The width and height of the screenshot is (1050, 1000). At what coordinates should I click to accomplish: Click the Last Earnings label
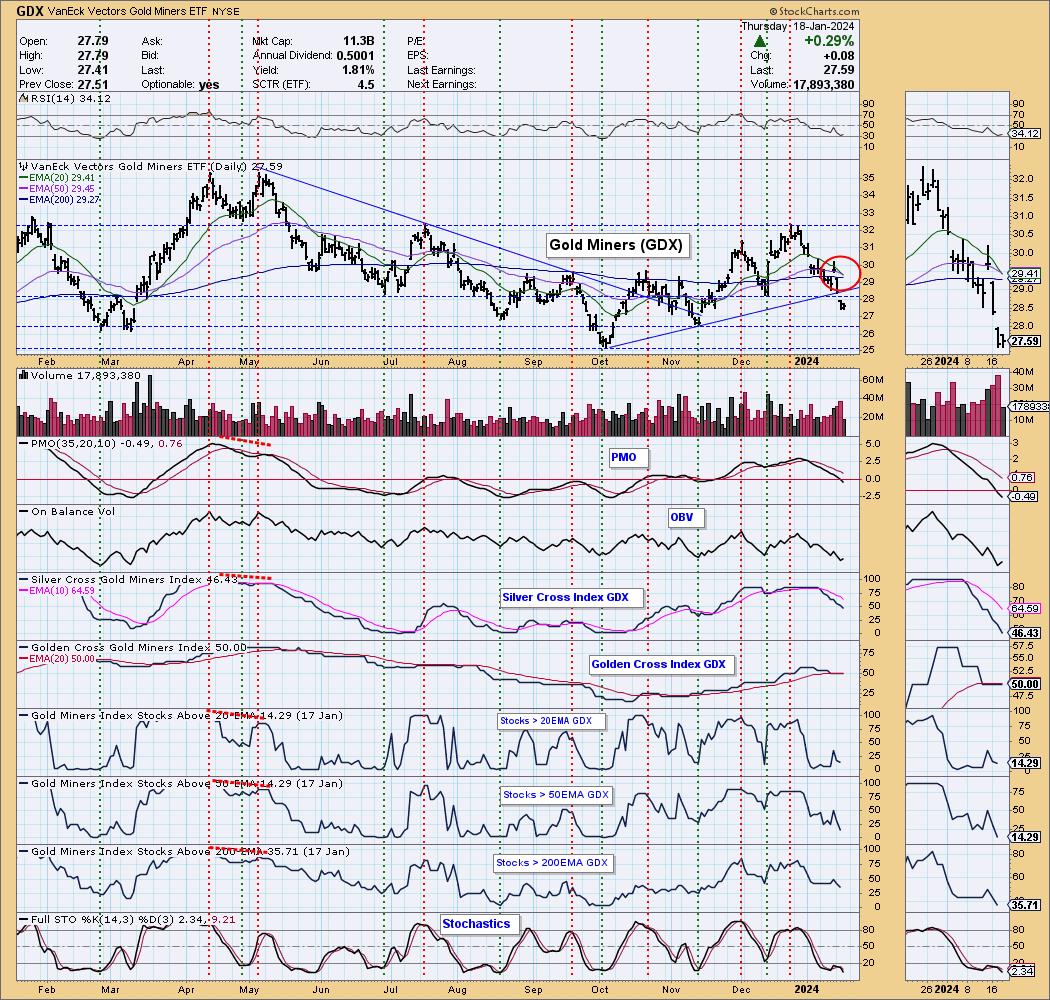(441, 70)
